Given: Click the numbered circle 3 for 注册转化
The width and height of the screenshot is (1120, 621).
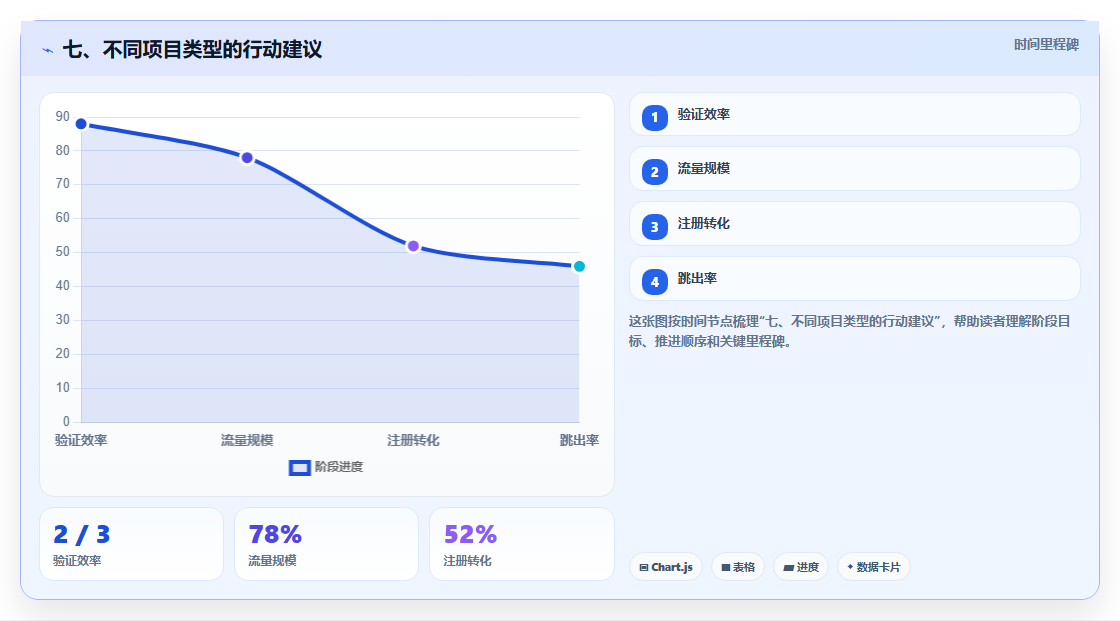Looking at the screenshot, I should coord(654,227).
